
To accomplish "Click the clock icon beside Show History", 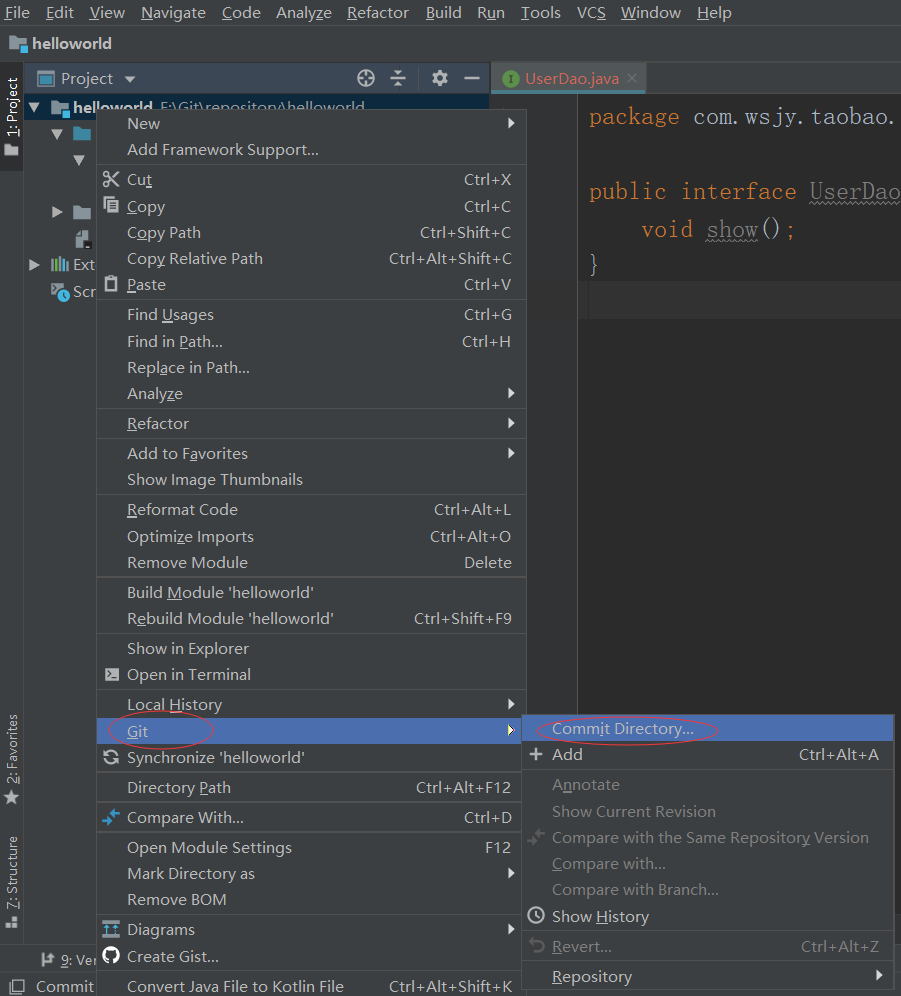I will coord(536,915).
